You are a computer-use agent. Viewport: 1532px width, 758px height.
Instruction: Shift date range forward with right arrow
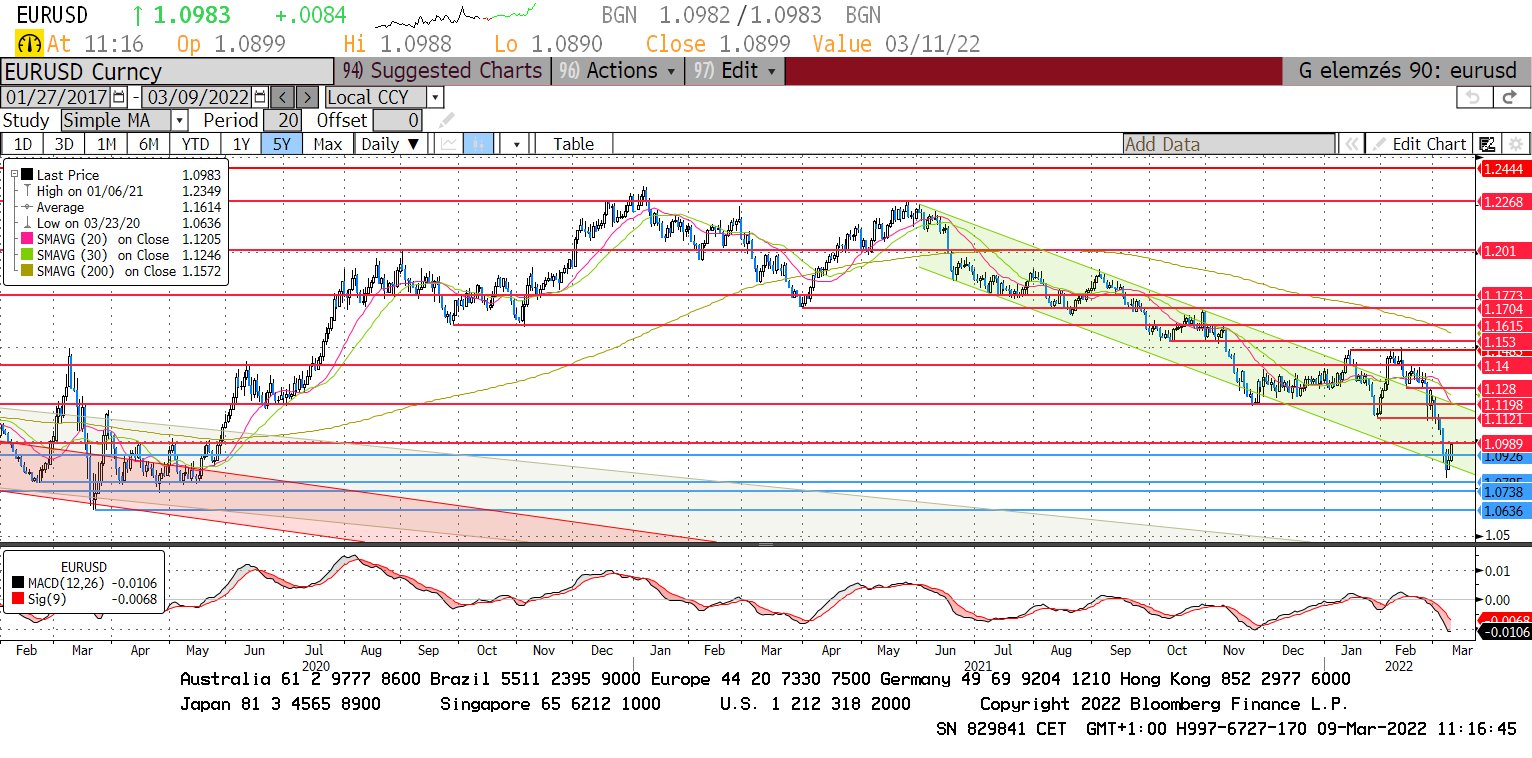(308, 97)
